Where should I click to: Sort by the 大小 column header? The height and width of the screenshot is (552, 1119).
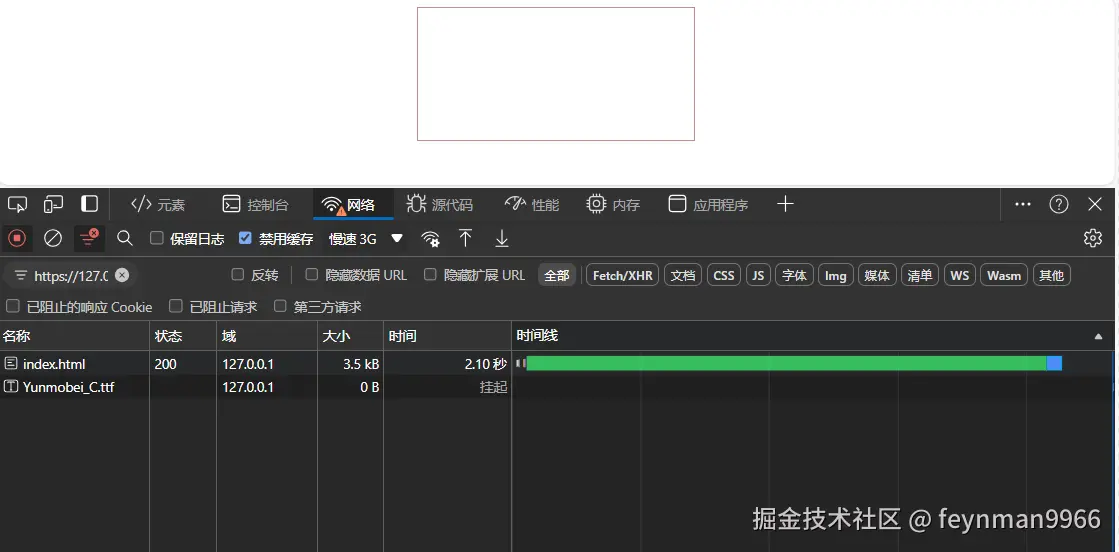click(350, 336)
